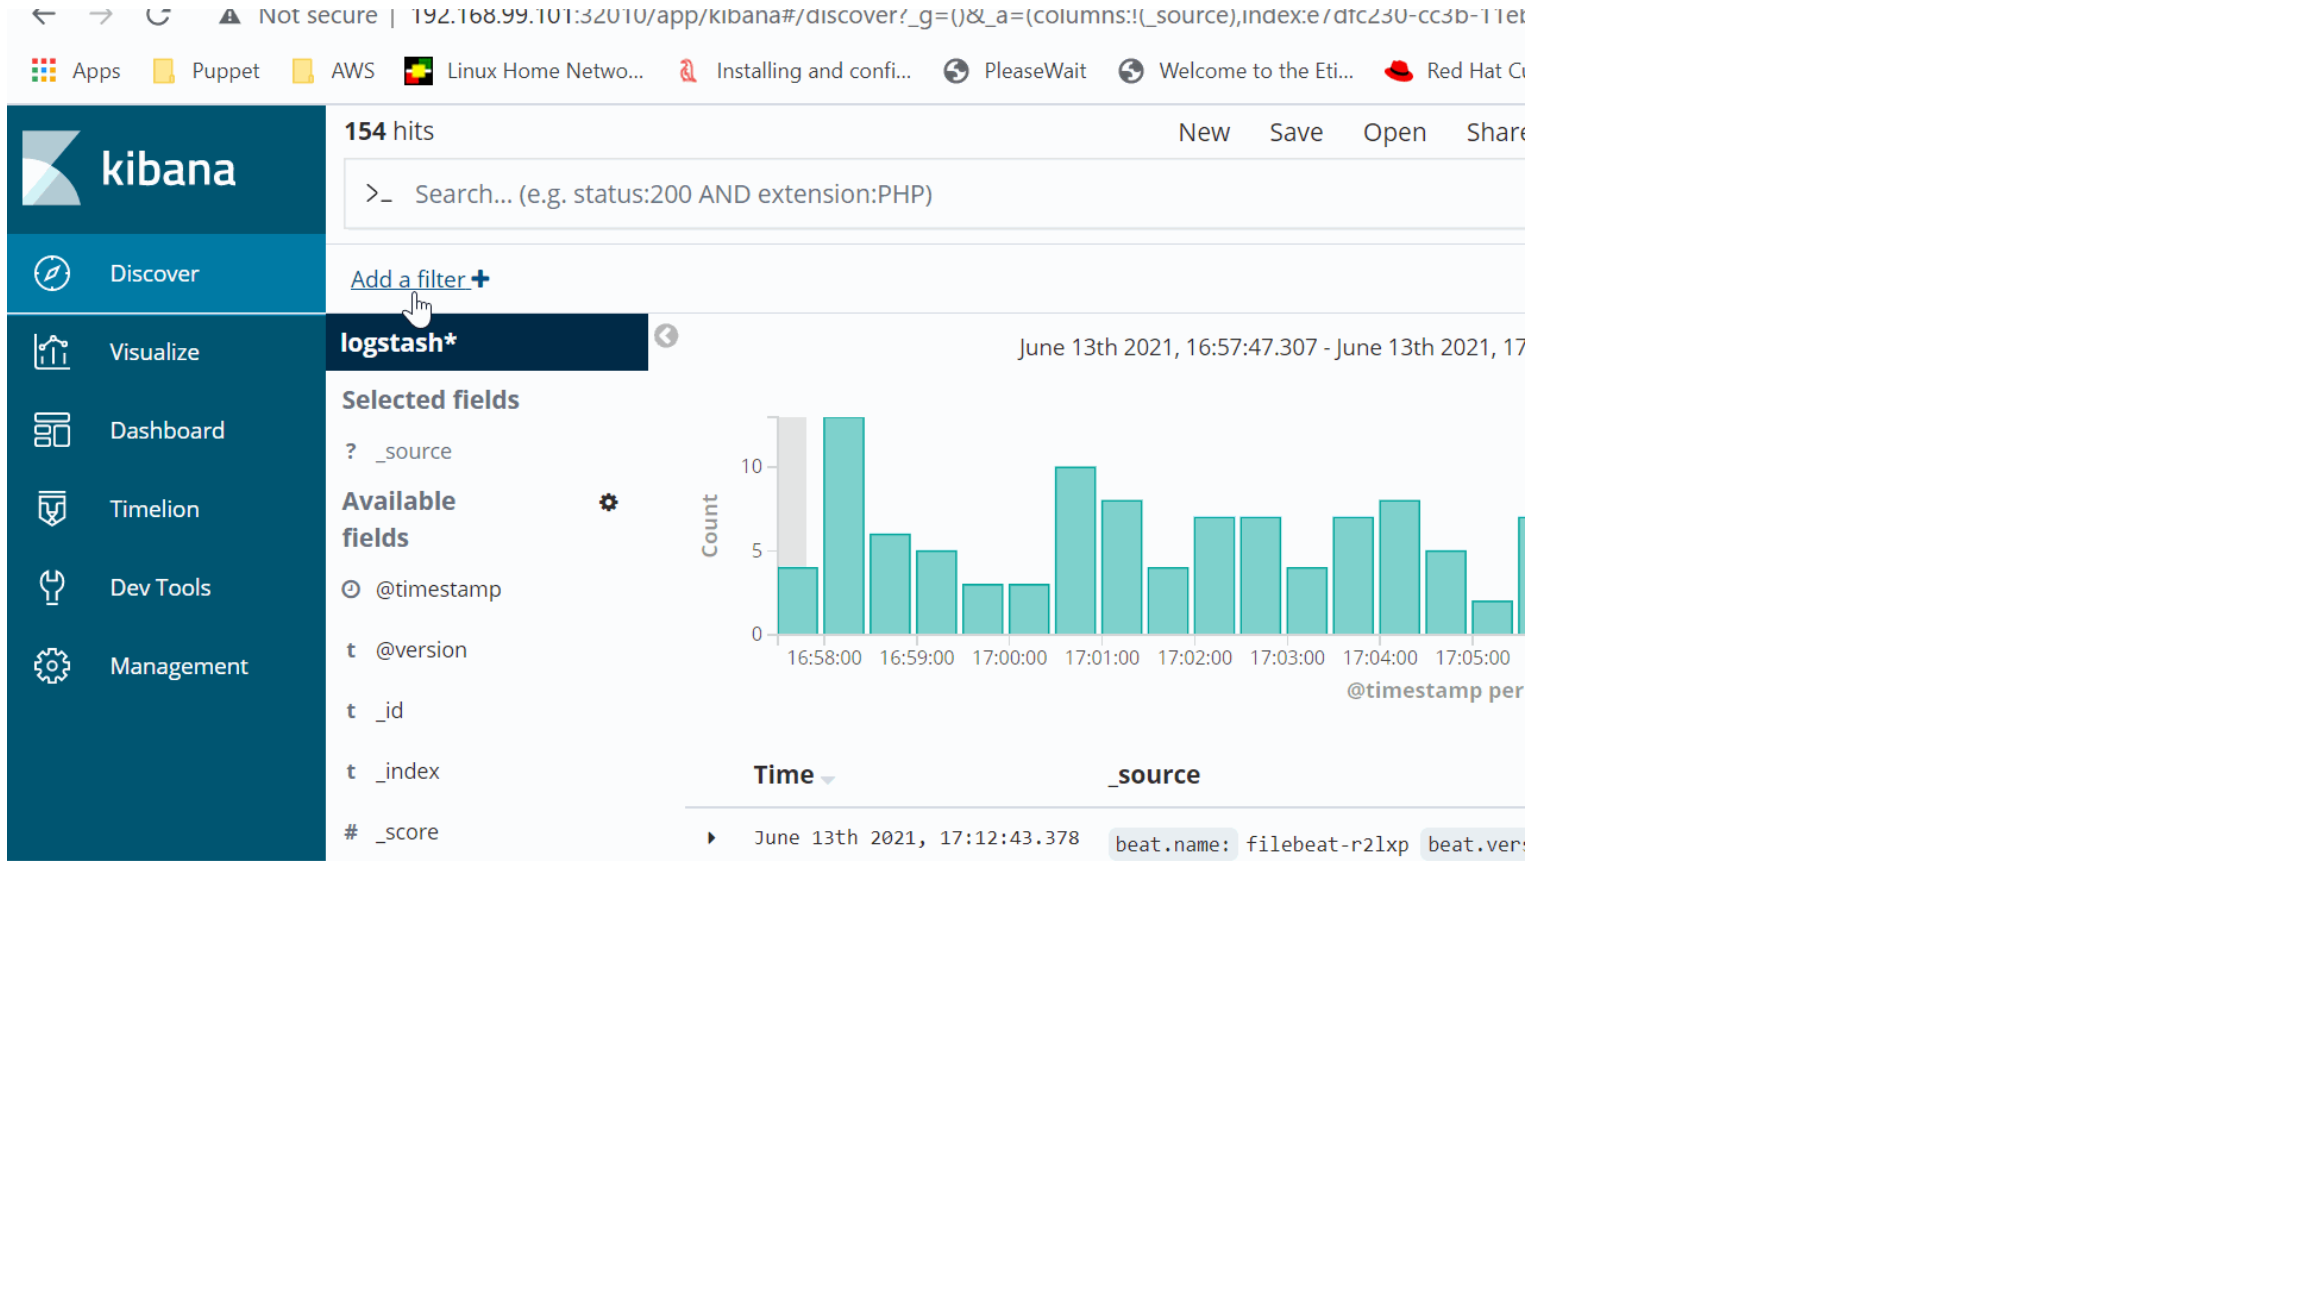Click the New menu item
Image resolution: width=2310 pixels, height=1296 pixels.
tap(1203, 132)
